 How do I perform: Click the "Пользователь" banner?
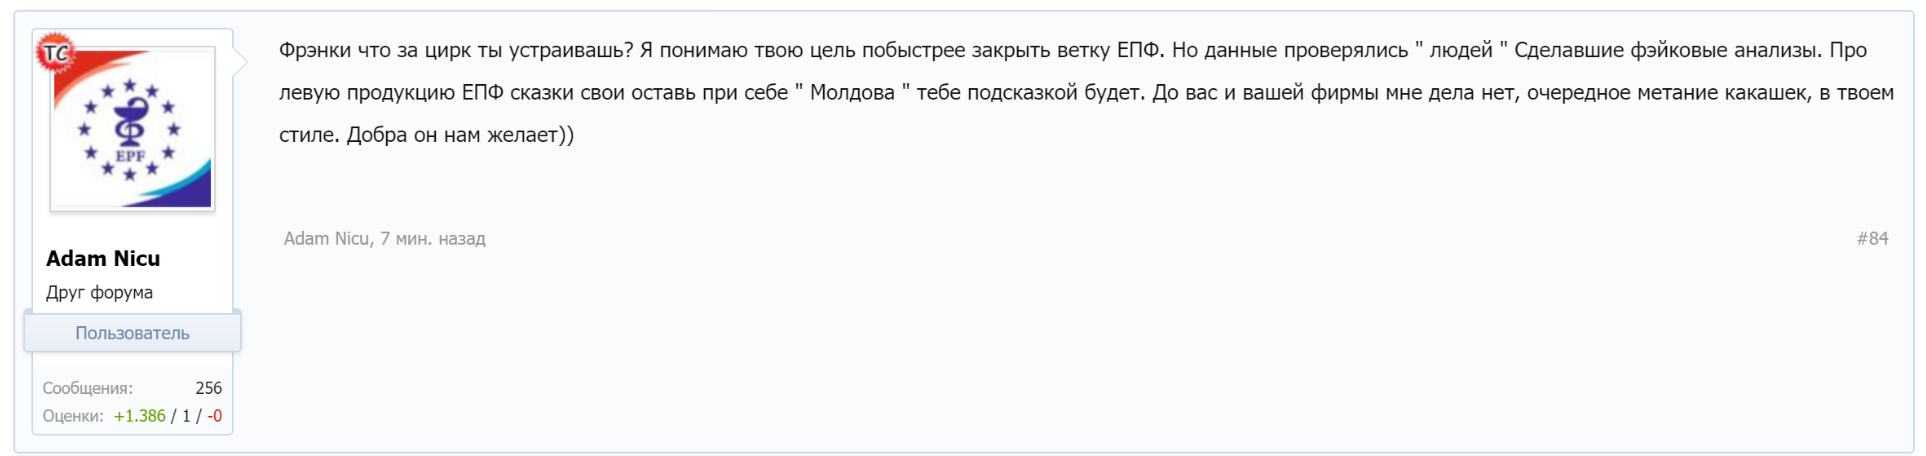tap(132, 333)
